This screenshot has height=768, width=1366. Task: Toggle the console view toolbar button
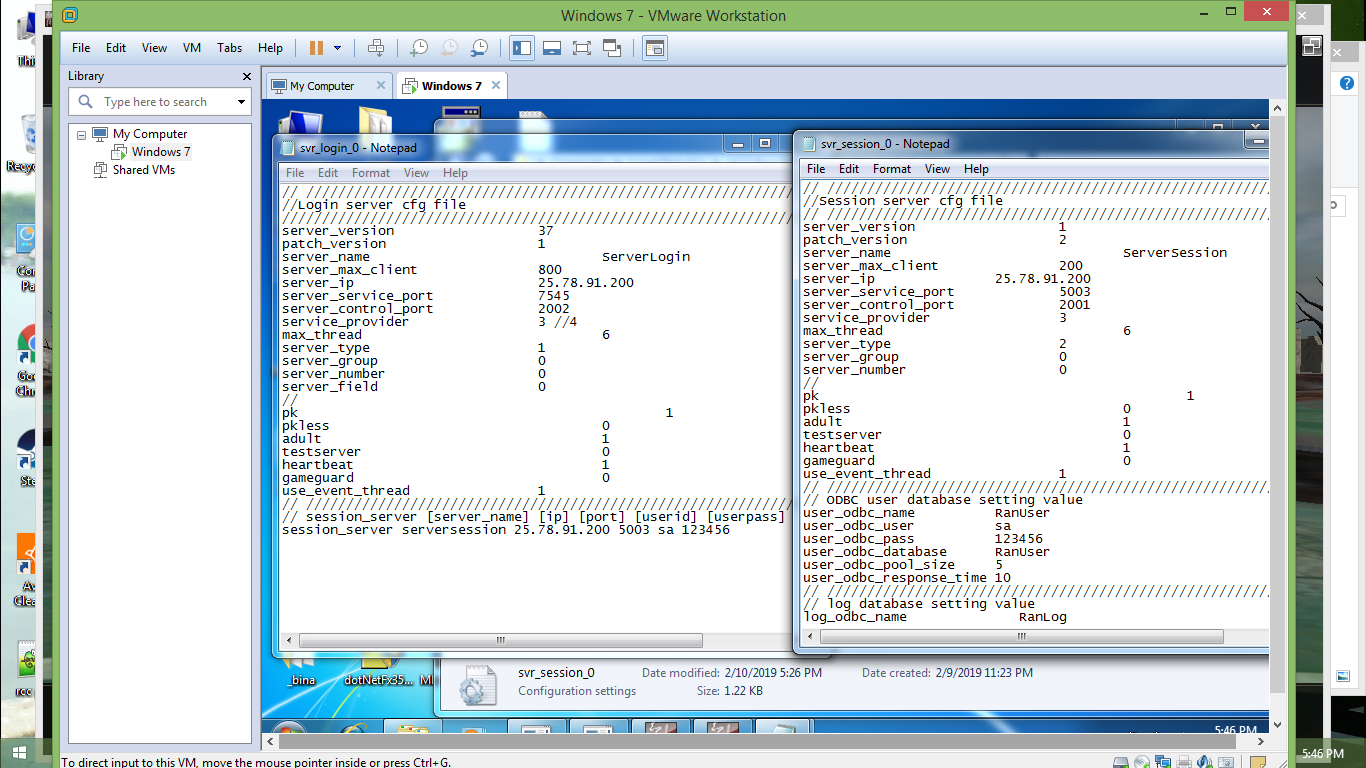pos(655,48)
